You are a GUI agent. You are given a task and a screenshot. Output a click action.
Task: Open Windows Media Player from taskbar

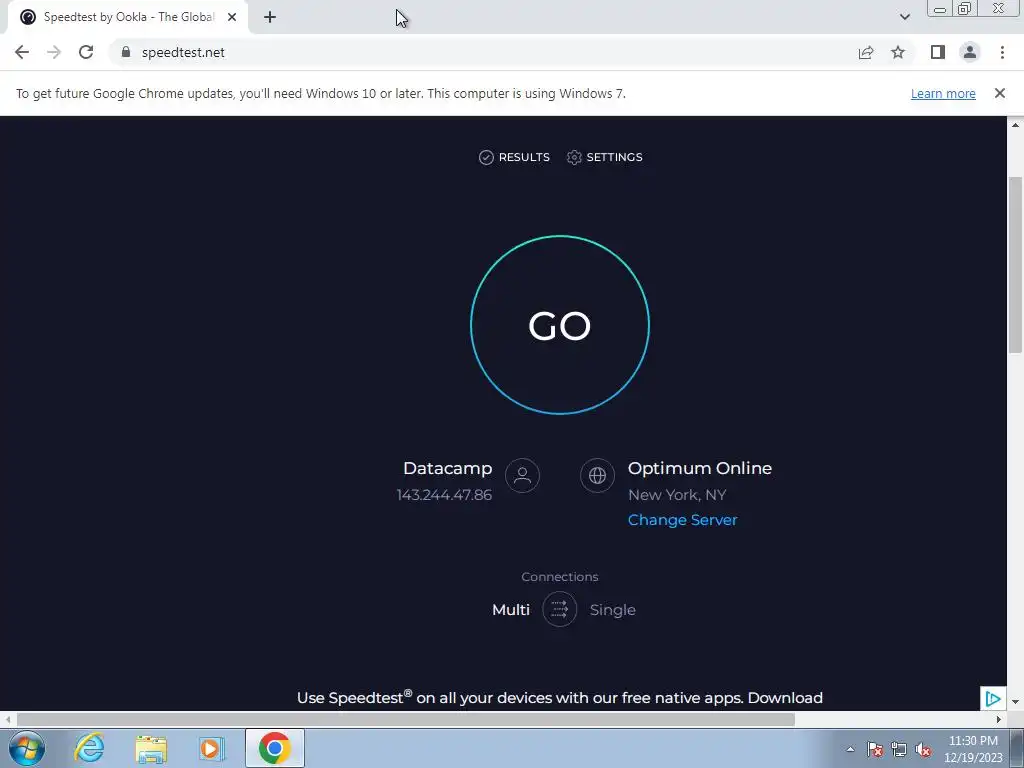point(212,748)
